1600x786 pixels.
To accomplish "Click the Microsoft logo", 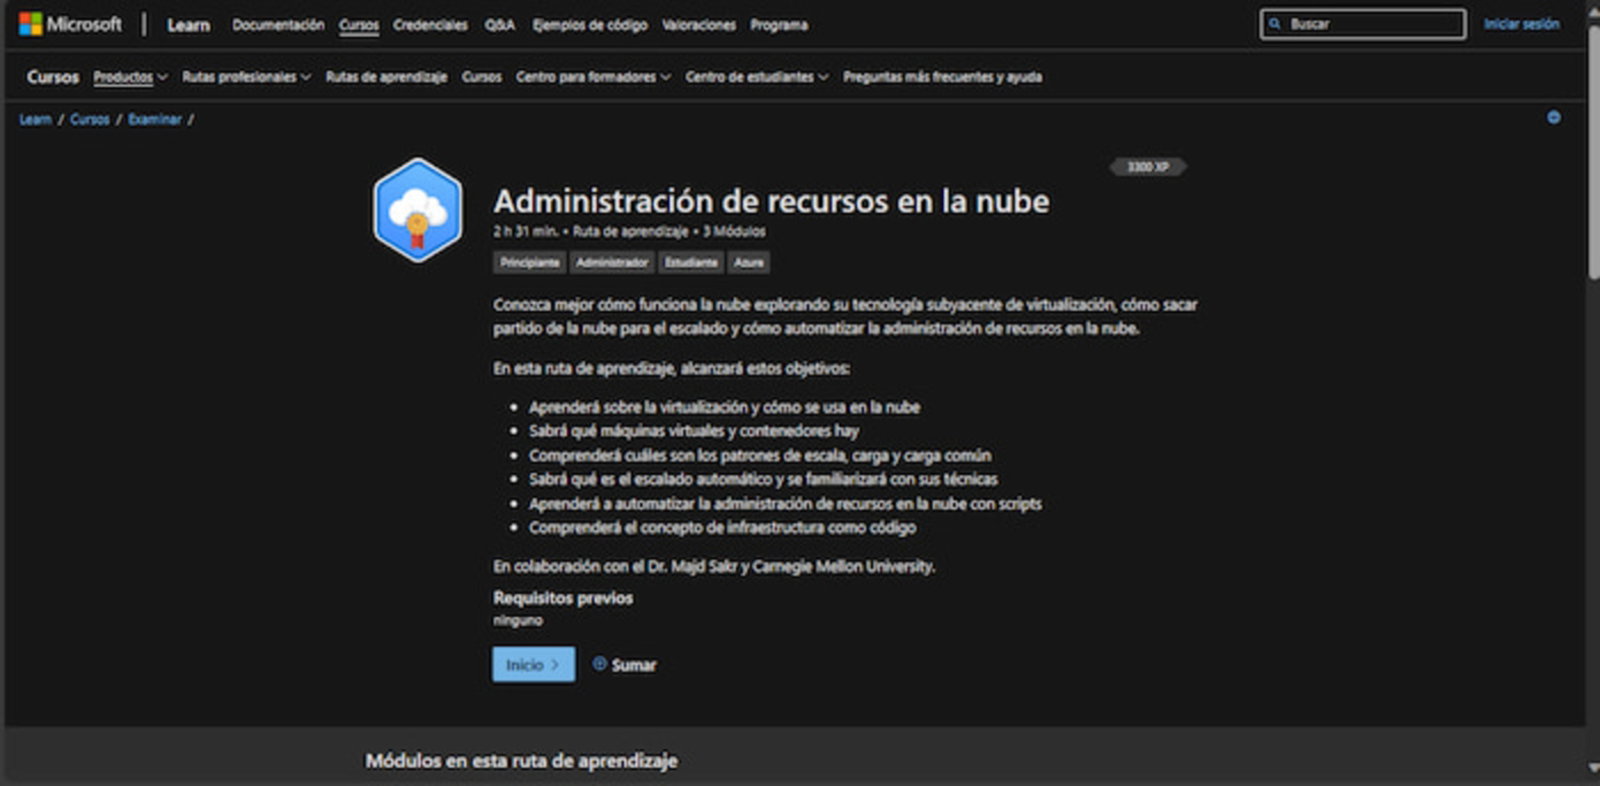I will (x=70, y=24).
